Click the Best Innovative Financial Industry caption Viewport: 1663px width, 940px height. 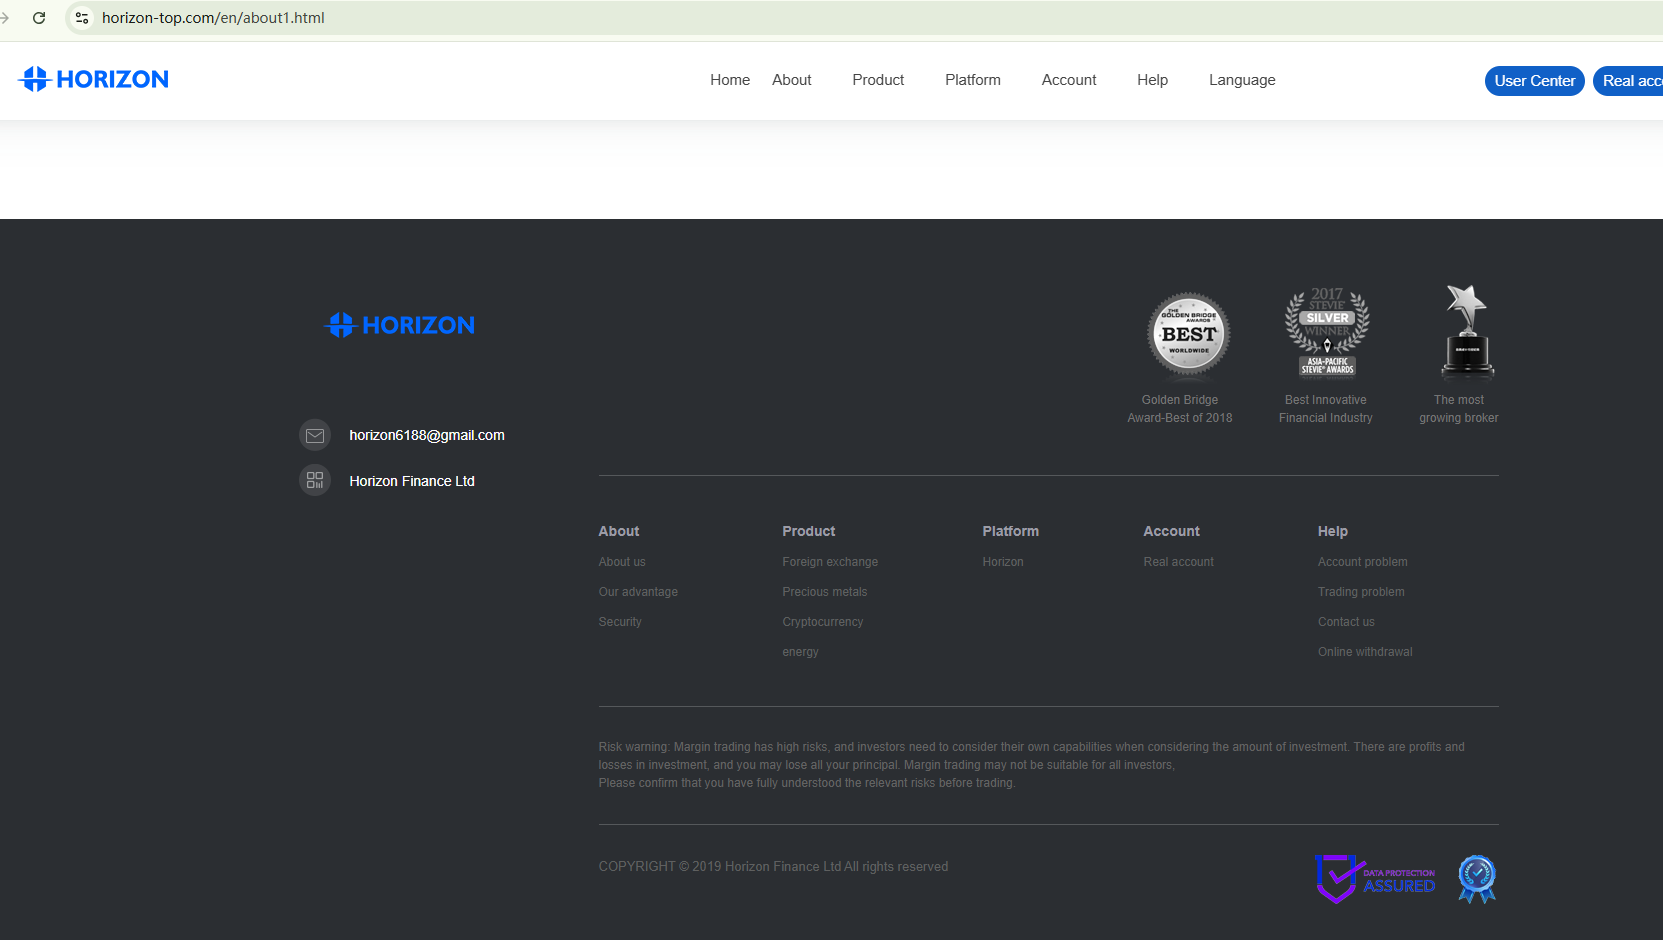(1326, 409)
